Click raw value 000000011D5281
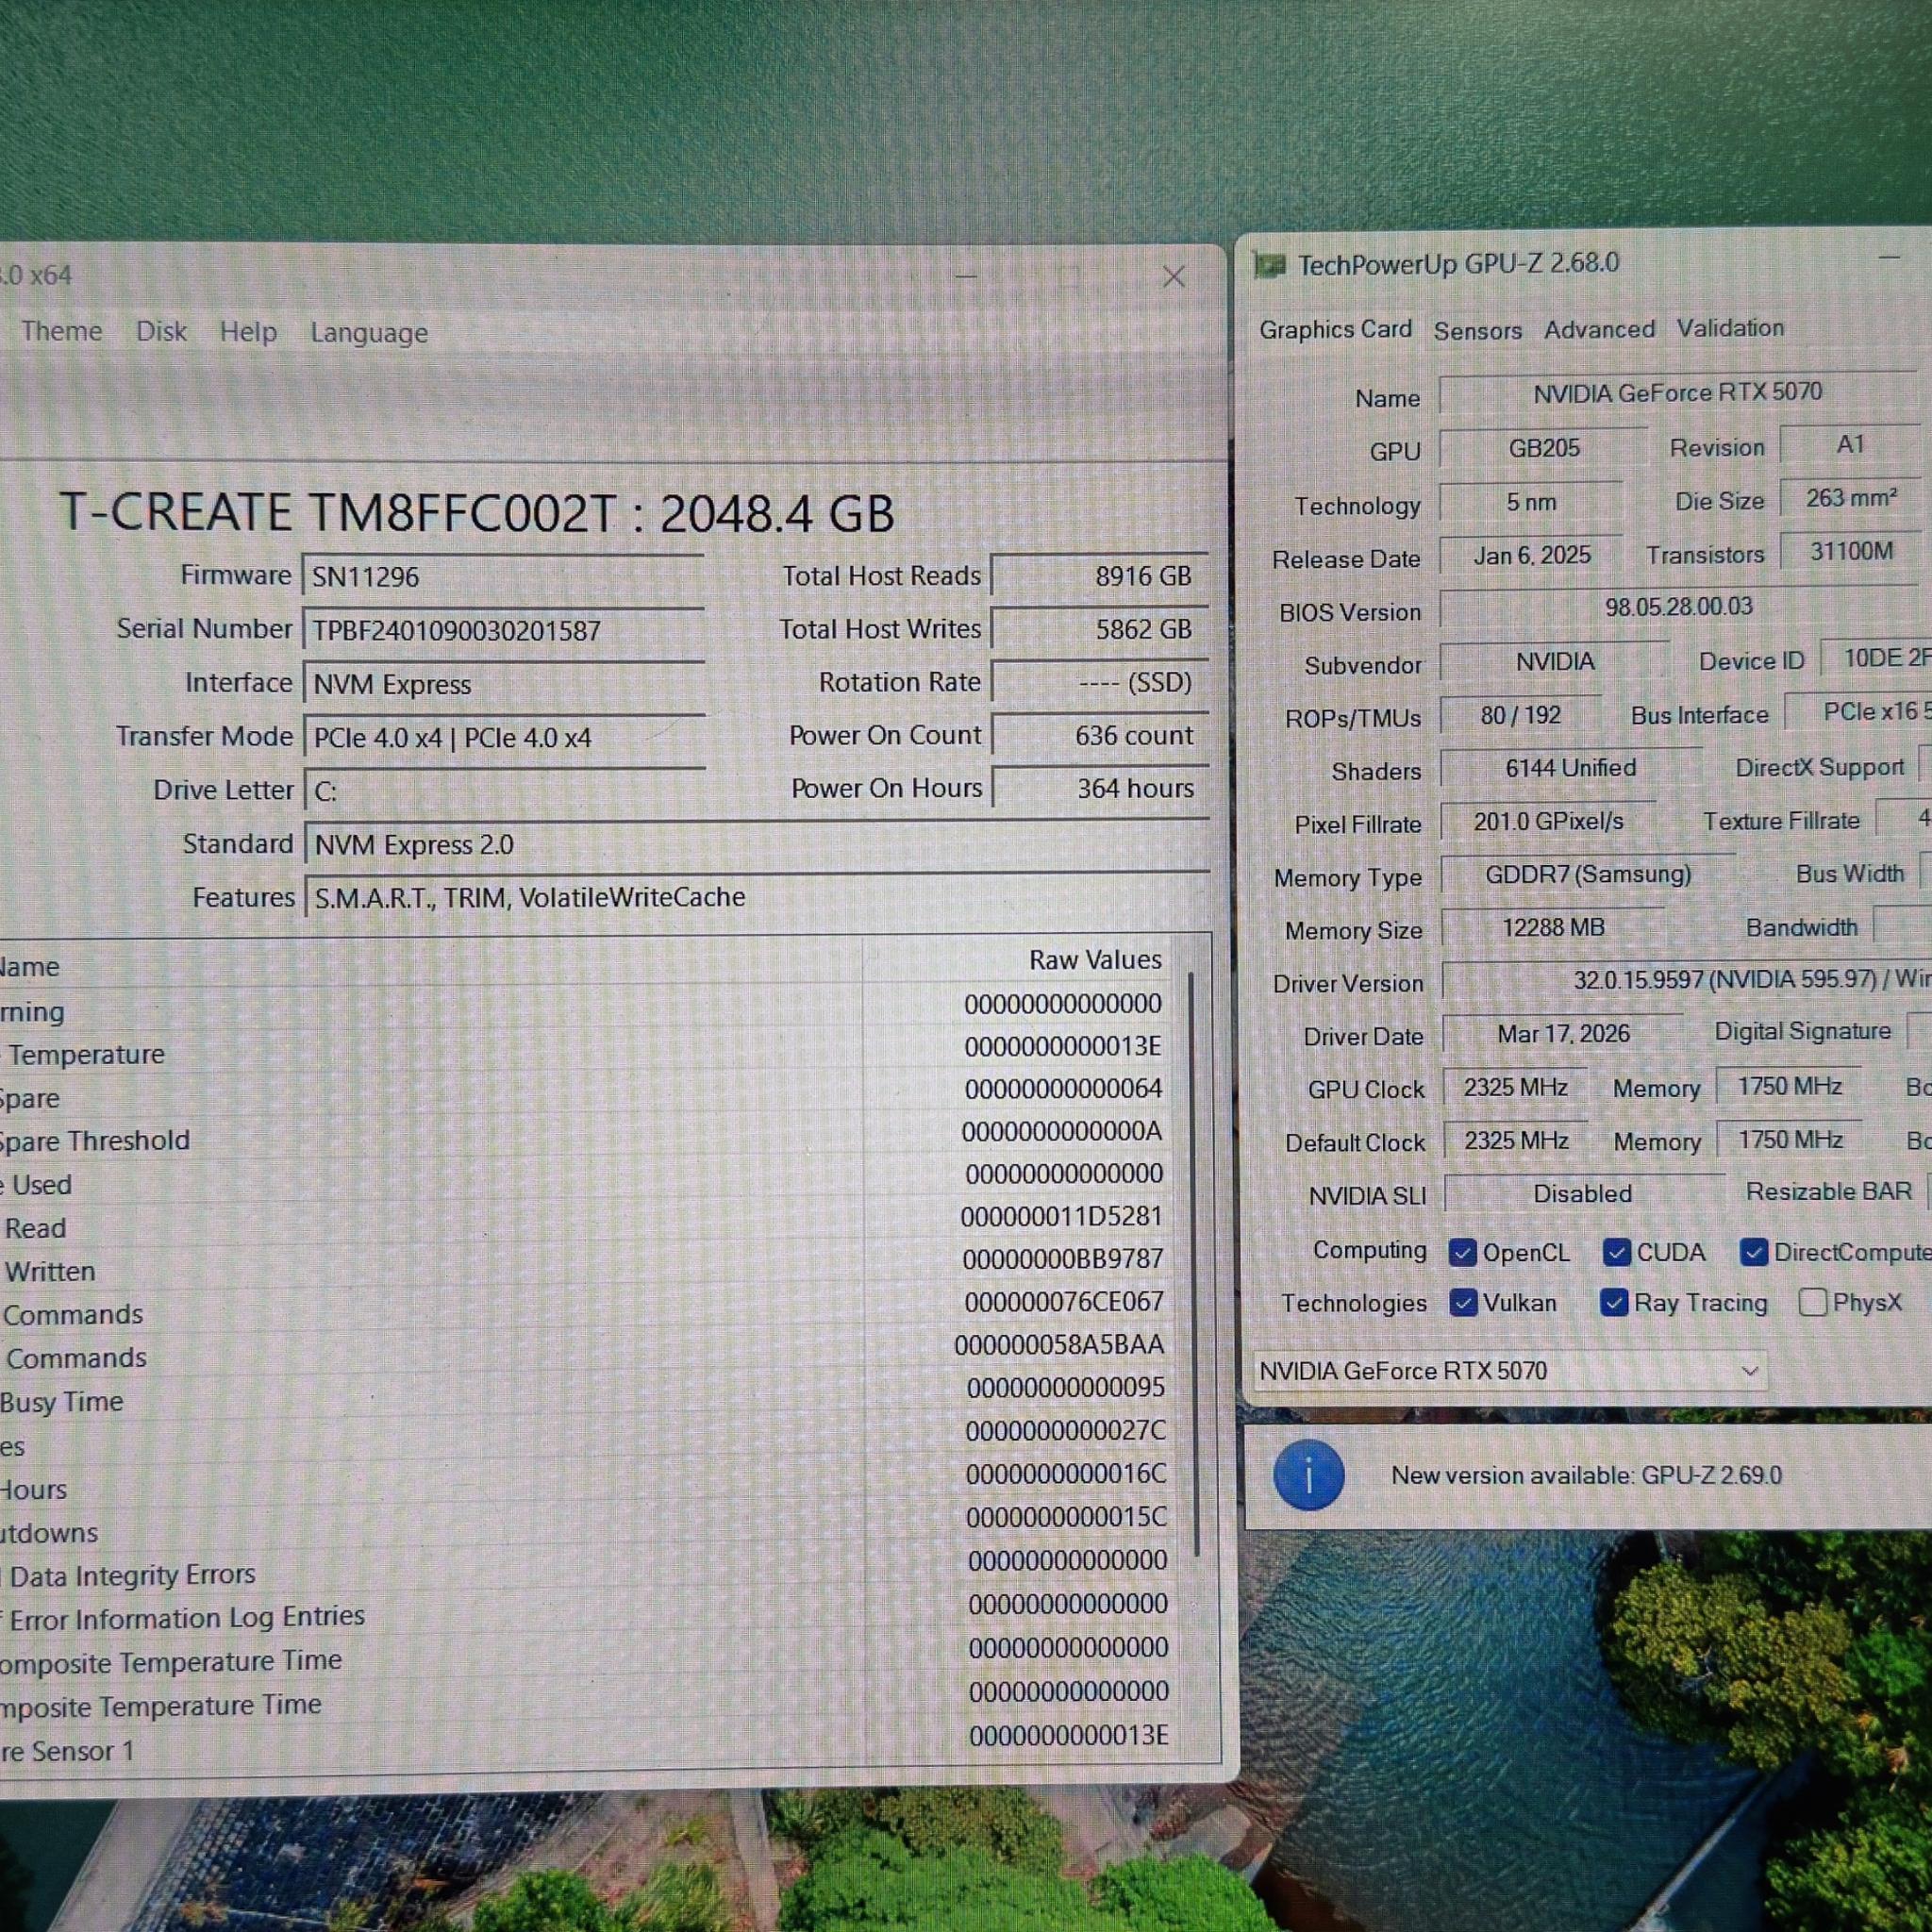This screenshot has width=1932, height=1932. click(x=1061, y=1217)
